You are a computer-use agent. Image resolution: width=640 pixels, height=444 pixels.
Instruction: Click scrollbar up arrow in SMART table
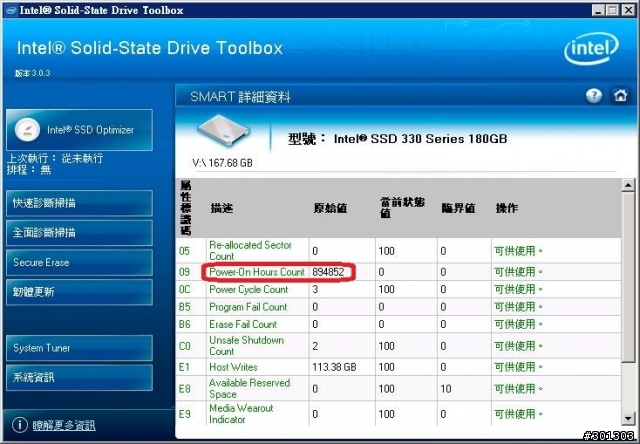tap(628, 185)
